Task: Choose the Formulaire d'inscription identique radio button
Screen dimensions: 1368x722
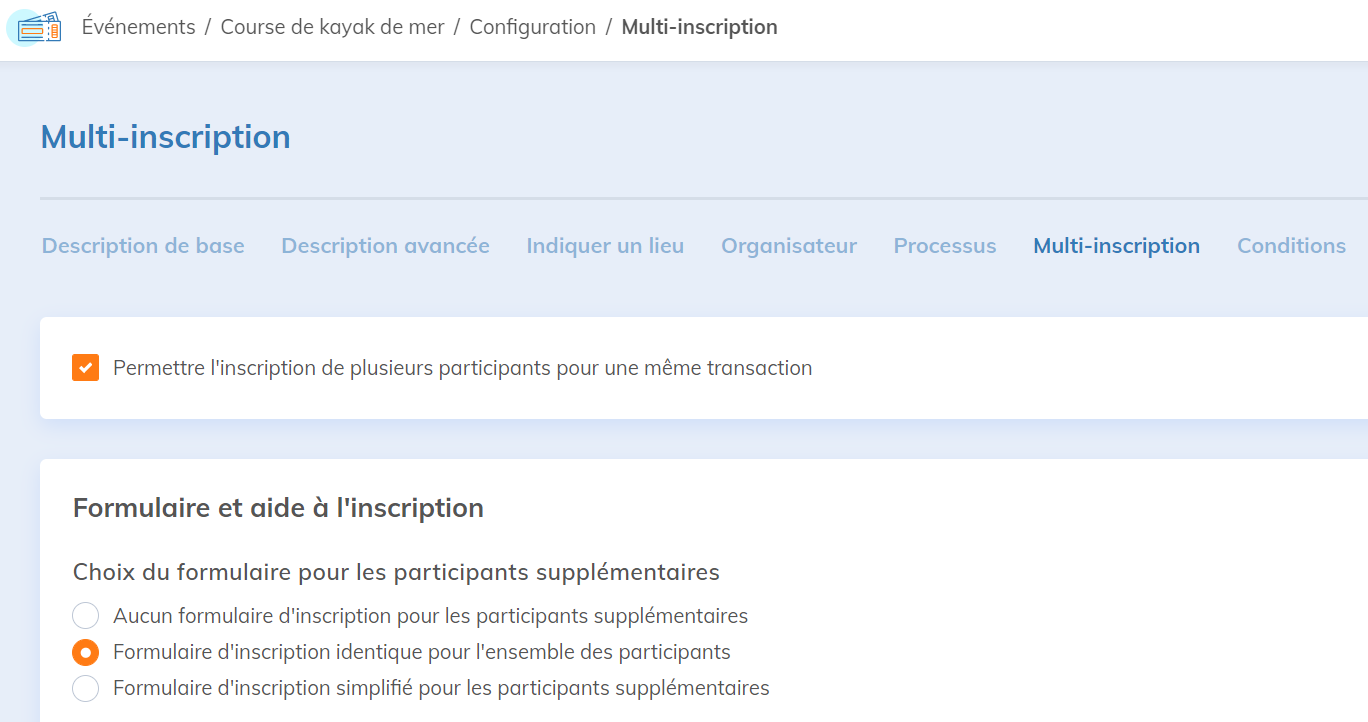Action: (86, 652)
